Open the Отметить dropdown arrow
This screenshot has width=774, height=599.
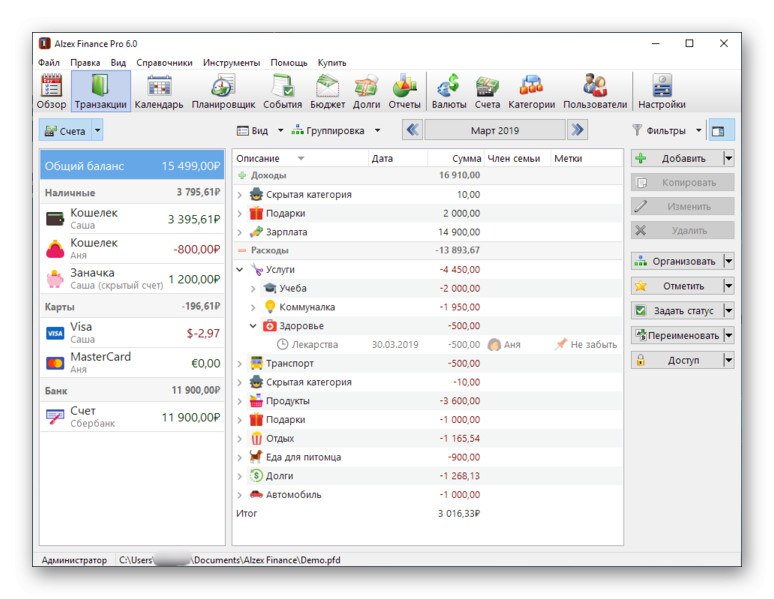[x=729, y=286]
